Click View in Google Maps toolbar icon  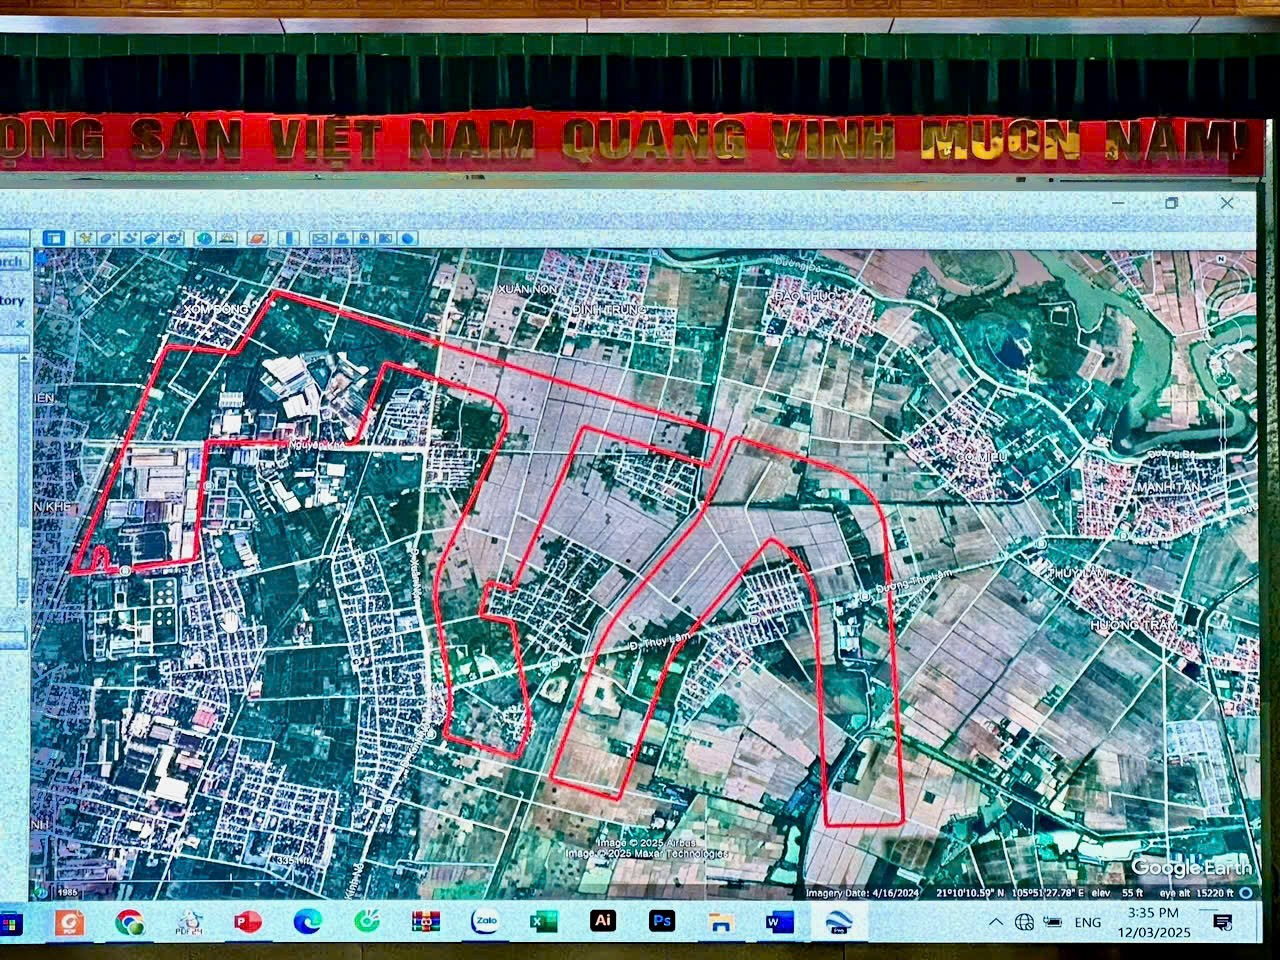[386, 238]
